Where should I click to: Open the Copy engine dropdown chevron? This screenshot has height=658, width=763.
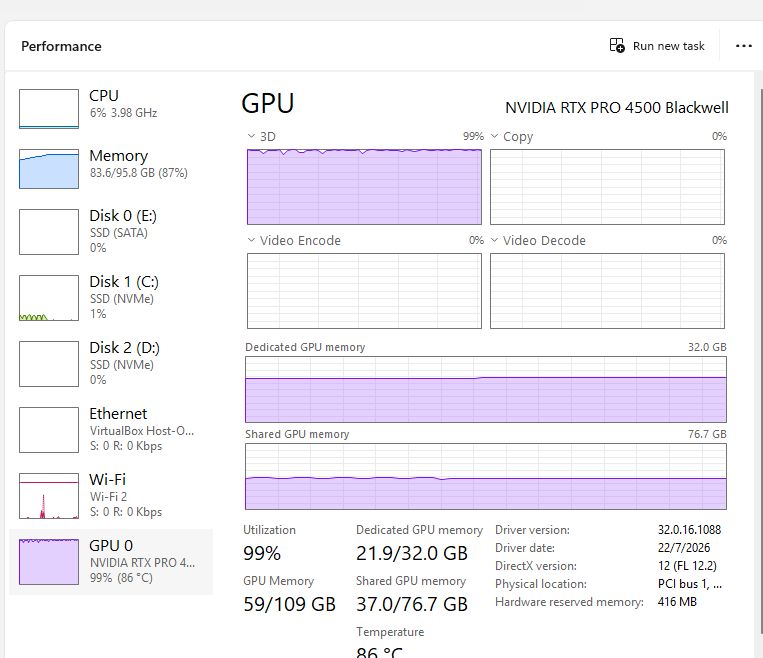pyautogui.click(x=494, y=136)
